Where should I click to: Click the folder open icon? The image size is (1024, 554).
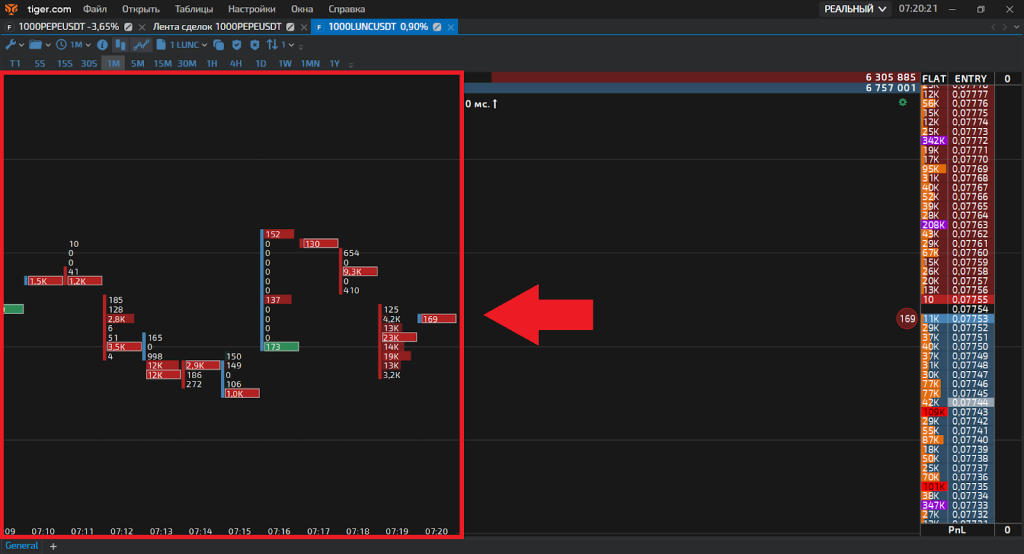36,45
